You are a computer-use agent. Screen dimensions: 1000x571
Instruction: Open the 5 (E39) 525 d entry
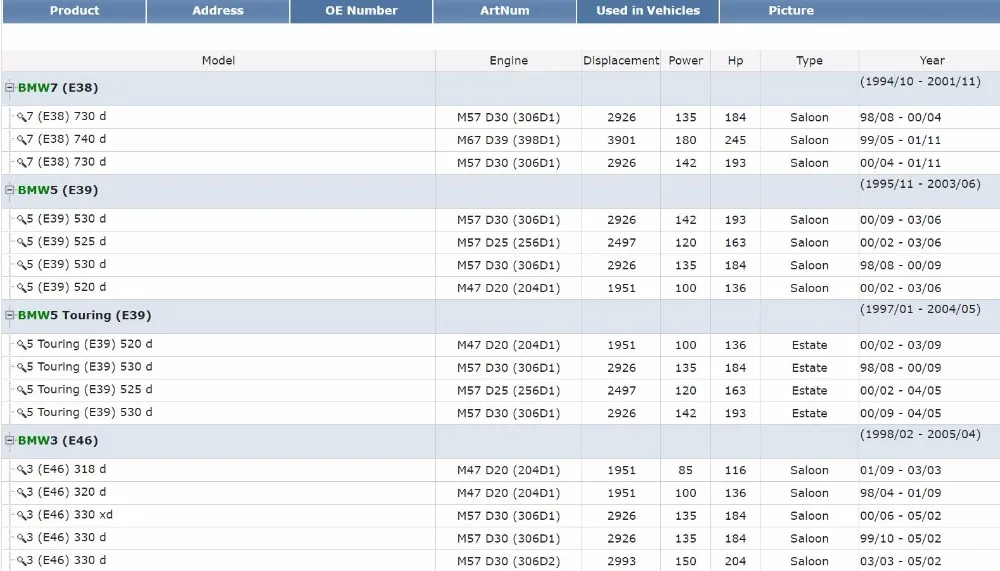tap(66, 242)
